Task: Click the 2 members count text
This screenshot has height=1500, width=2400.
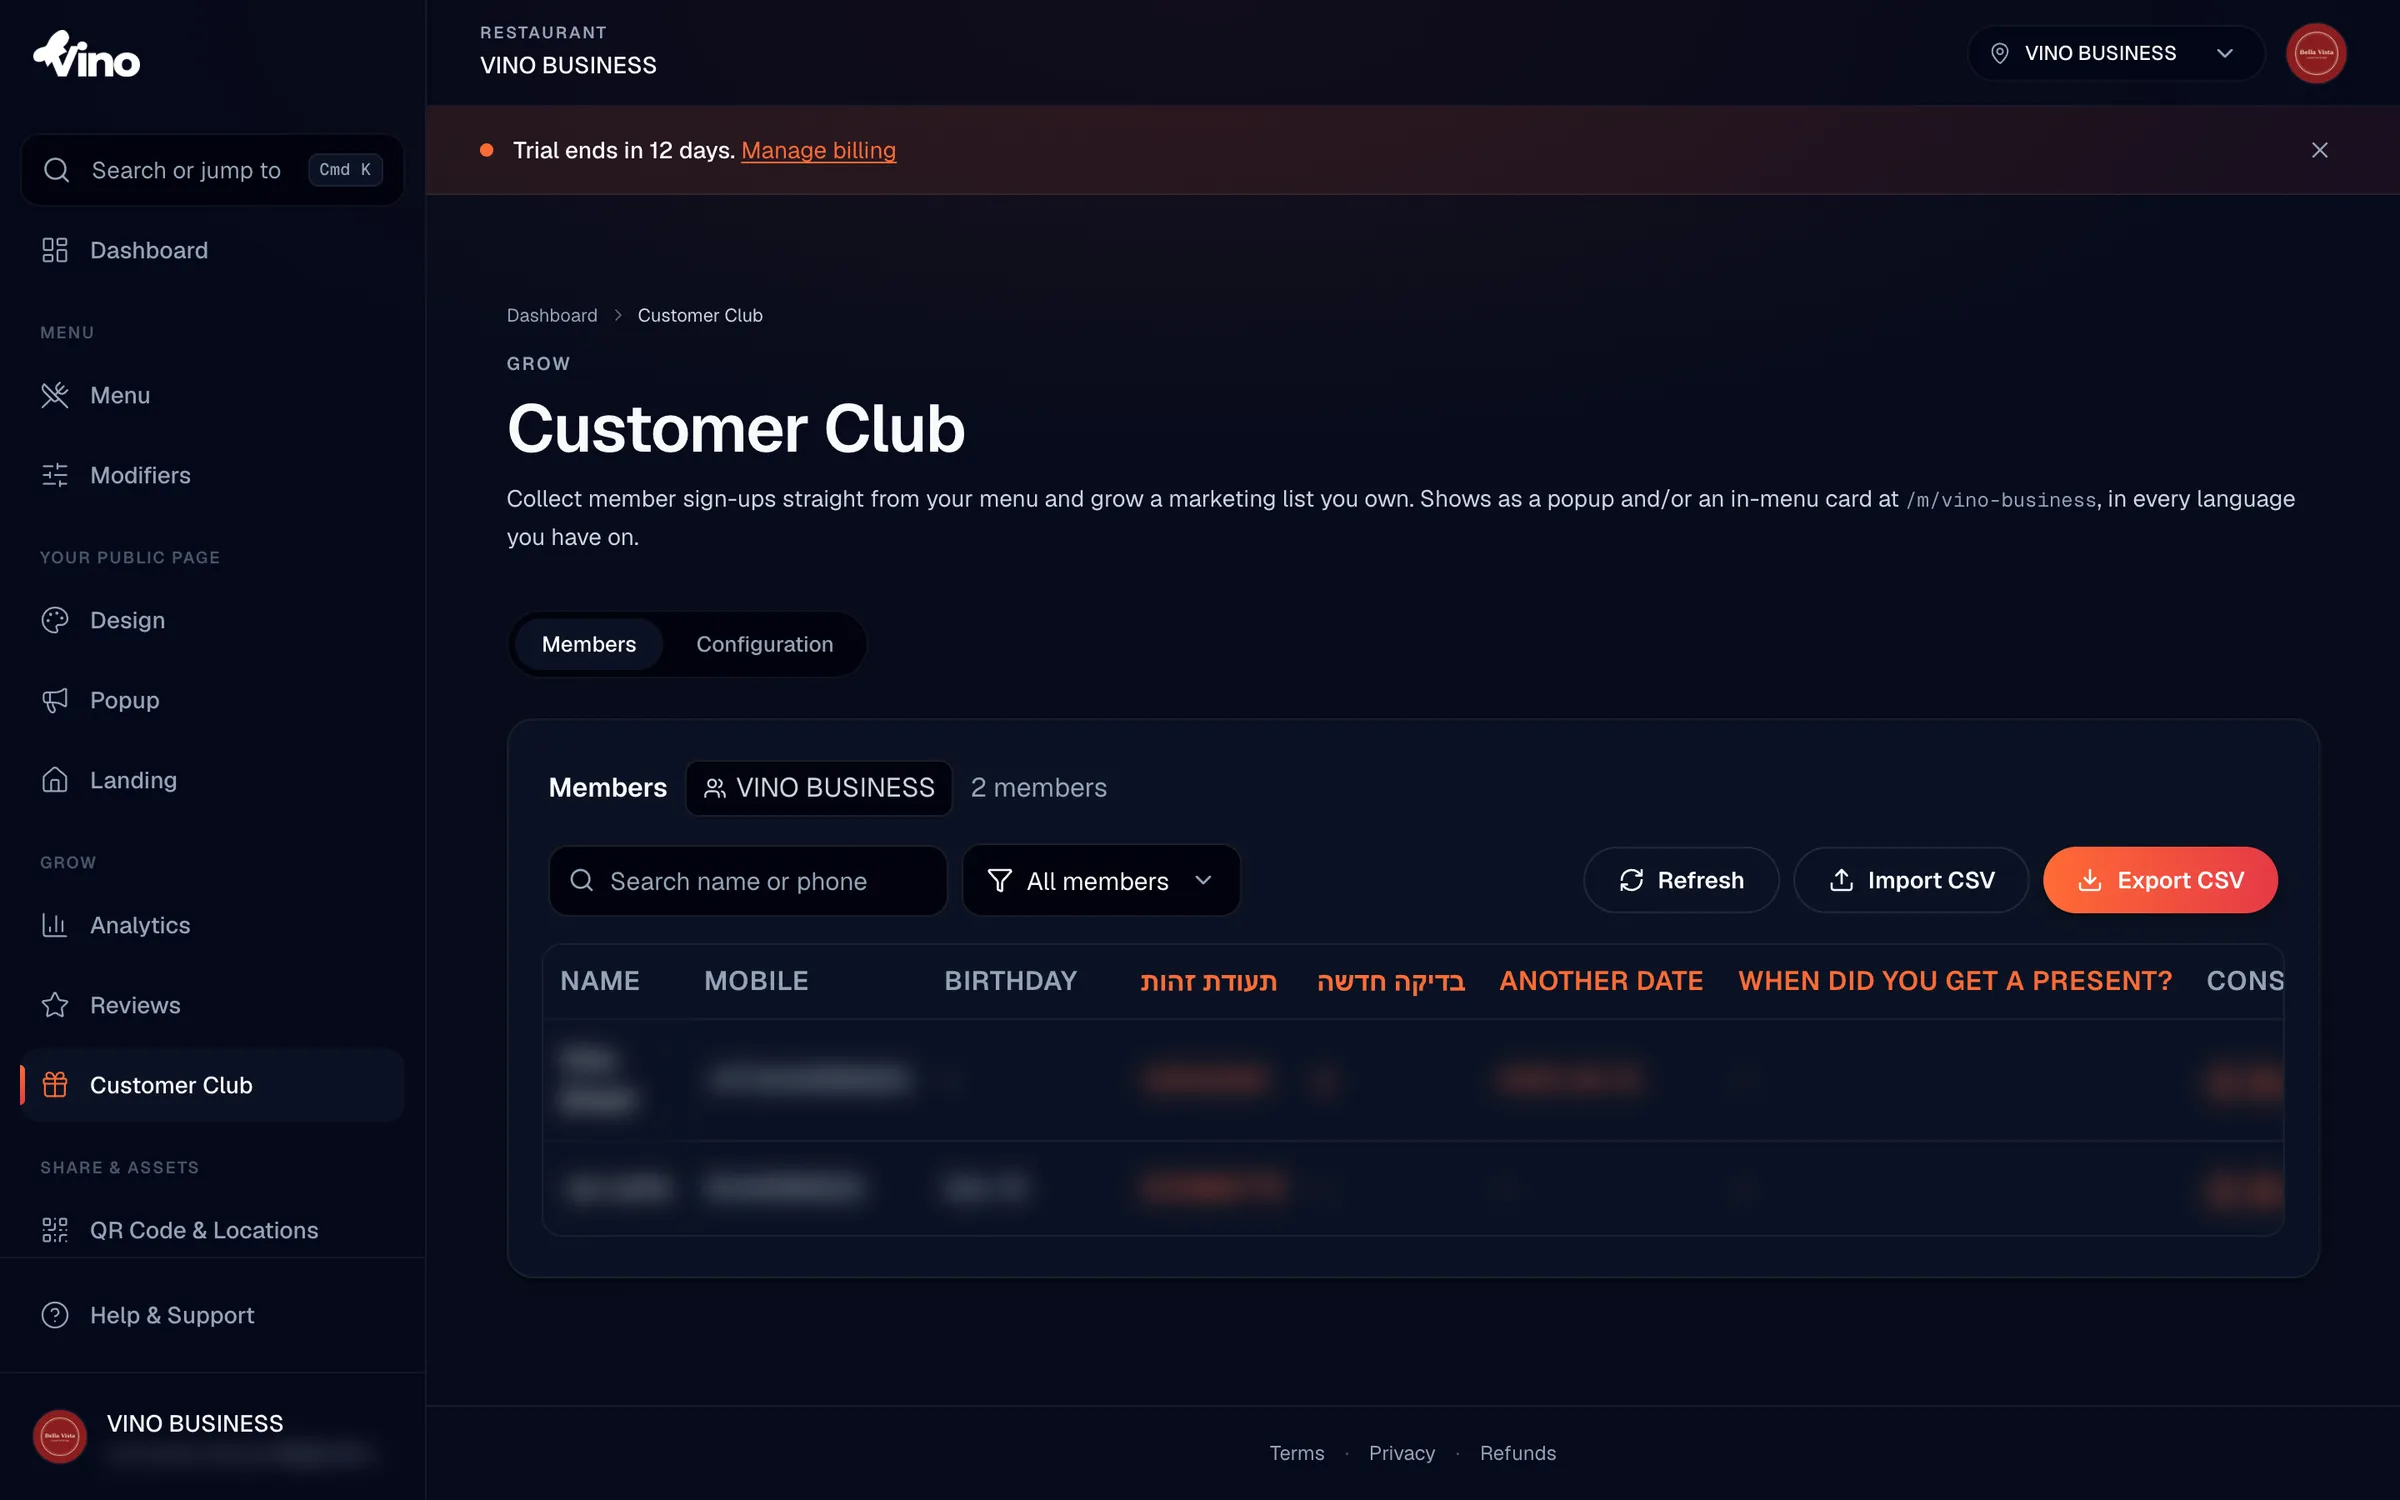Action: pos(1039,788)
